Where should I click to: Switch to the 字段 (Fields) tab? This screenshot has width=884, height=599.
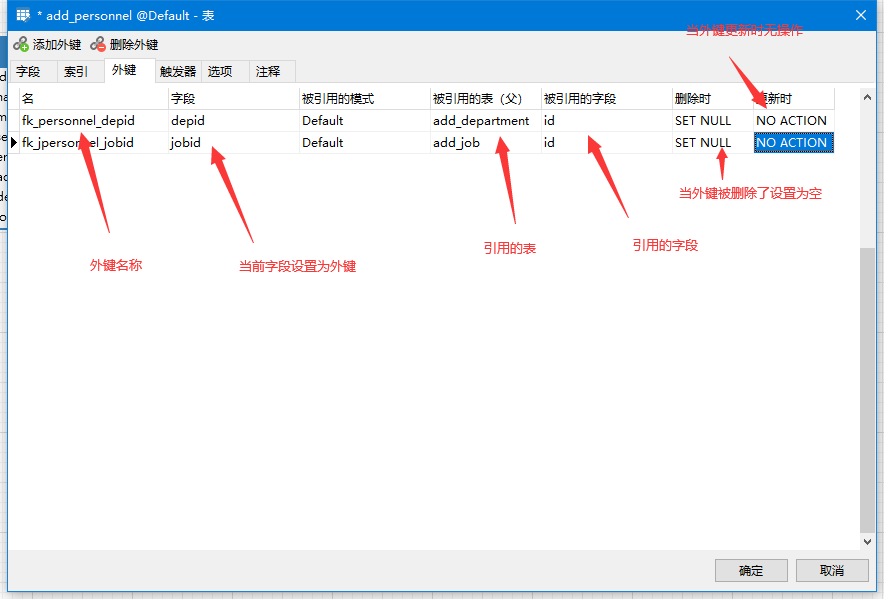tap(28, 72)
